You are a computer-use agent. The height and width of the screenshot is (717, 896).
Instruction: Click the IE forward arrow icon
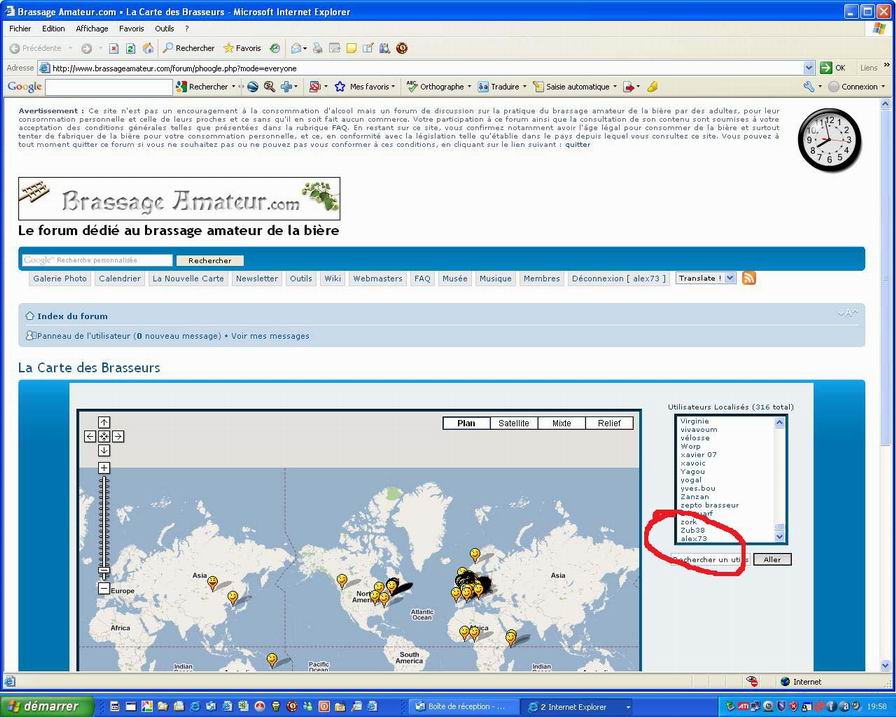click(x=86, y=49)
